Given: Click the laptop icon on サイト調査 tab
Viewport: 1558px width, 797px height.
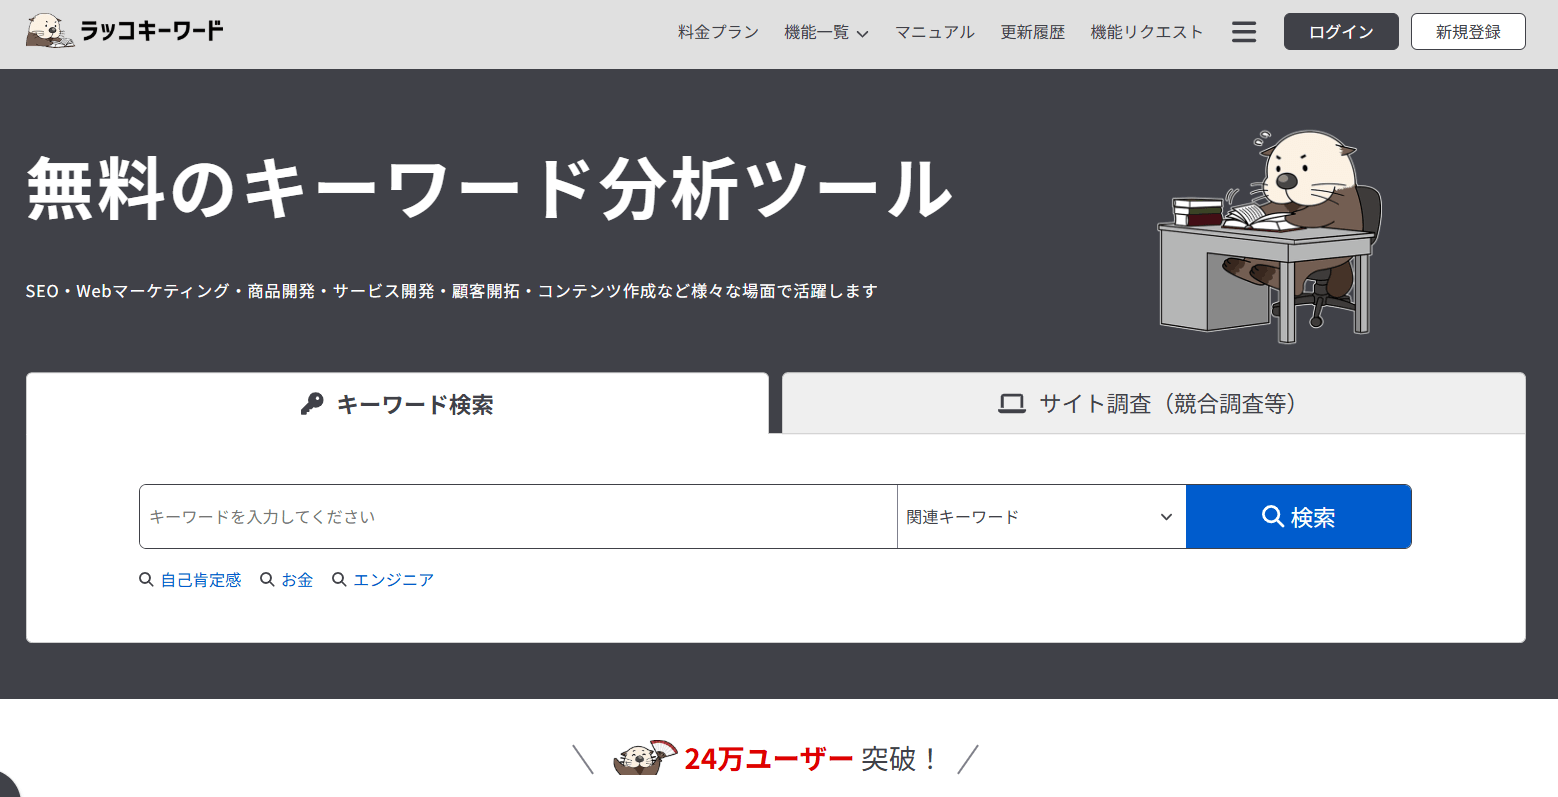Looking at the screenshot, I should 1011,403.
